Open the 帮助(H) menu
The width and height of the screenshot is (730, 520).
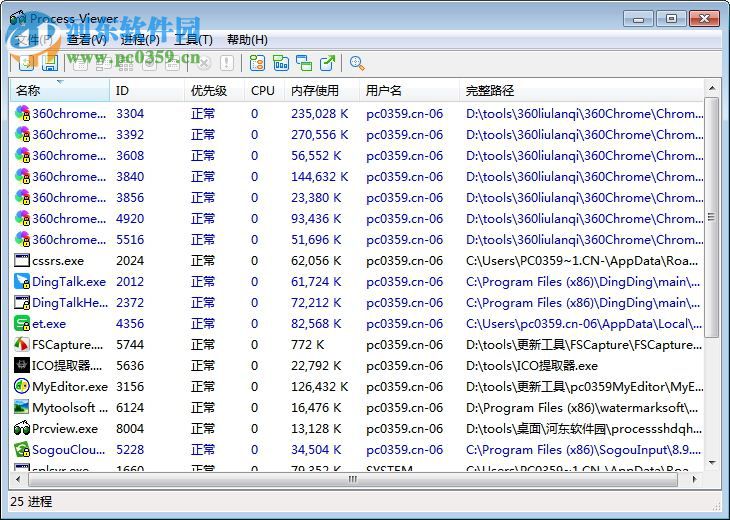(x=247, y=40)
